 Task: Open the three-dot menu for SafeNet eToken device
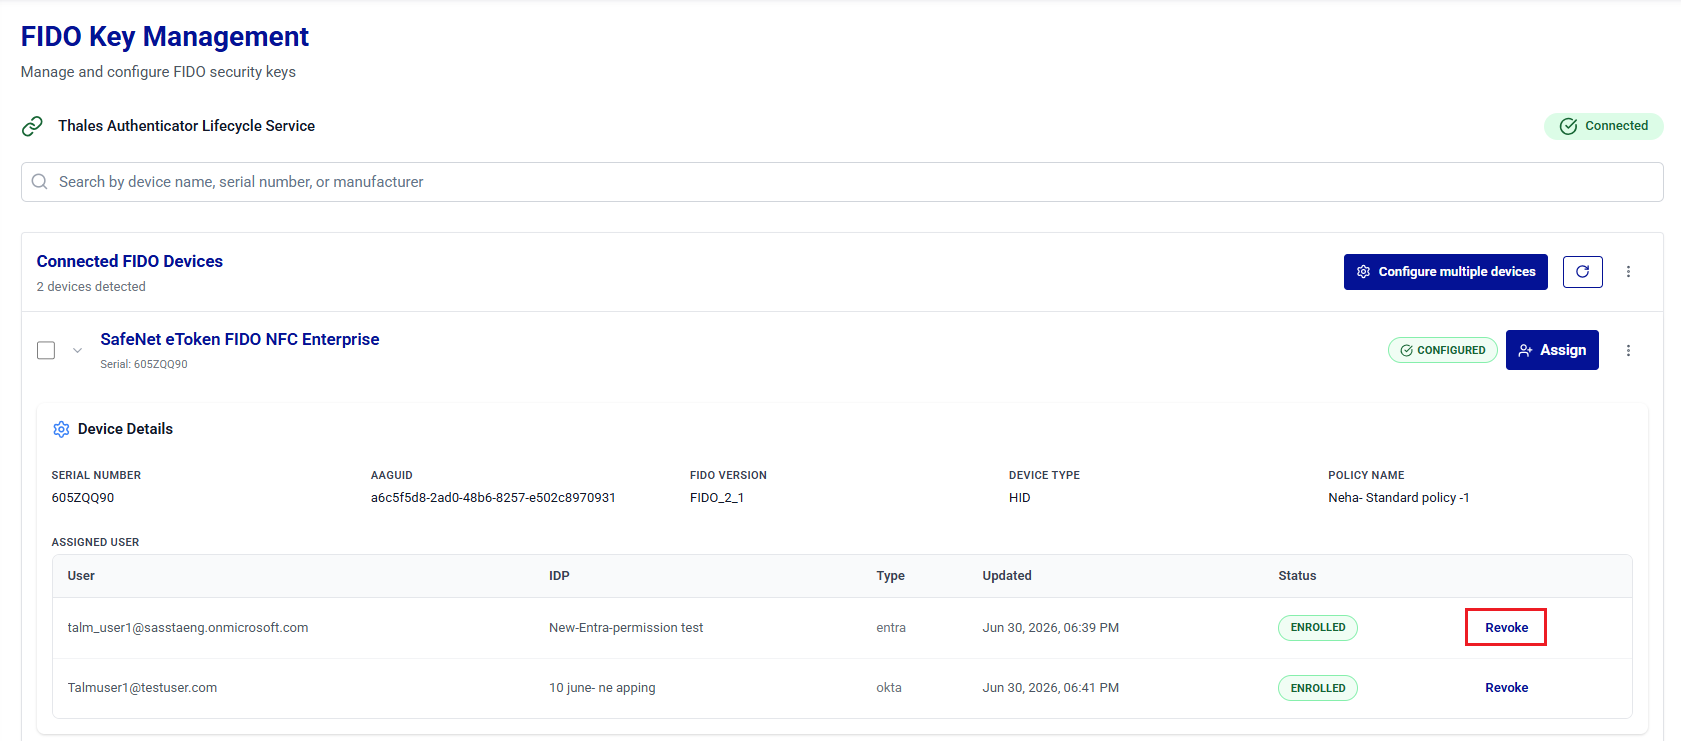tap(1628, 351)
